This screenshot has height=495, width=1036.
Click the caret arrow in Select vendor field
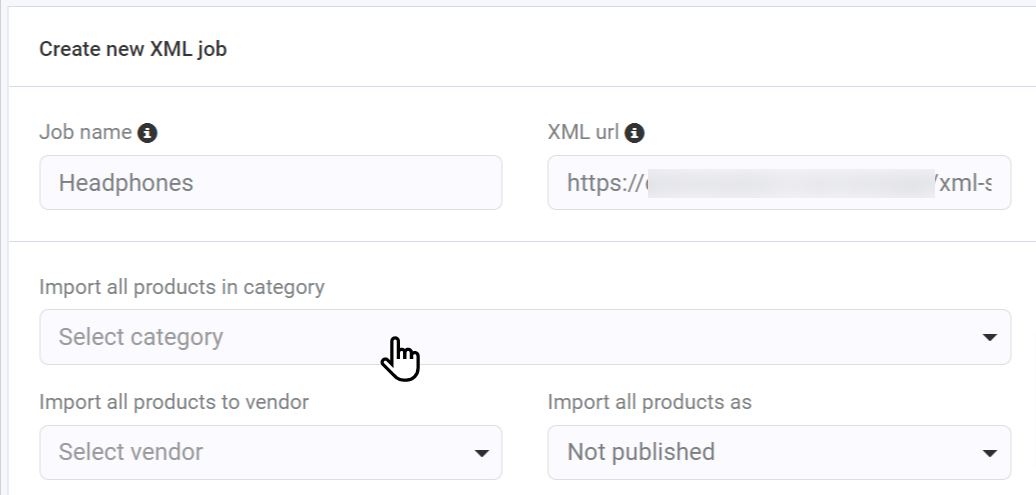tap(482, 453)
